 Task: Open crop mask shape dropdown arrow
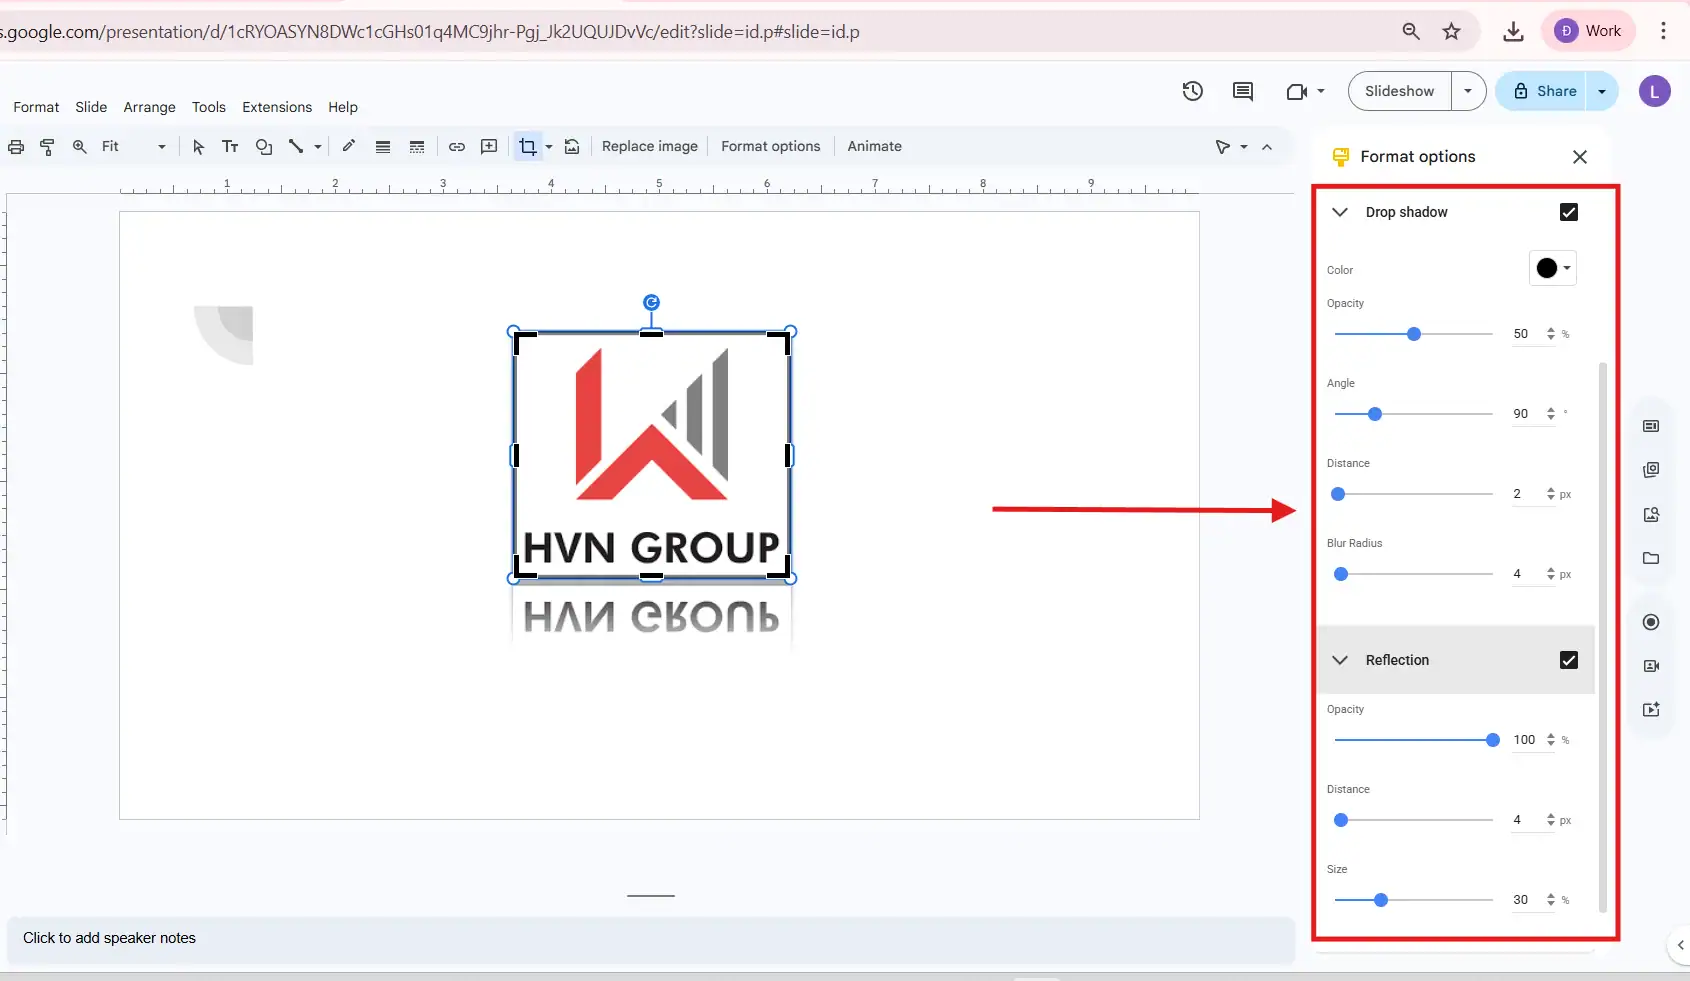(549, 147)
